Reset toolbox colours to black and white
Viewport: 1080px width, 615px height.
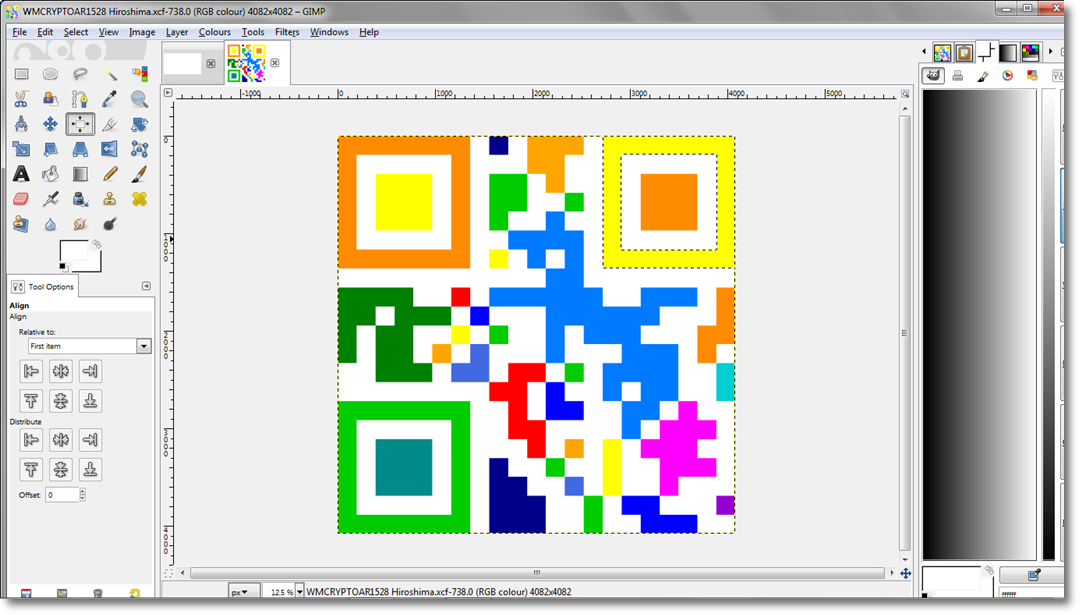tap(63, 267)
